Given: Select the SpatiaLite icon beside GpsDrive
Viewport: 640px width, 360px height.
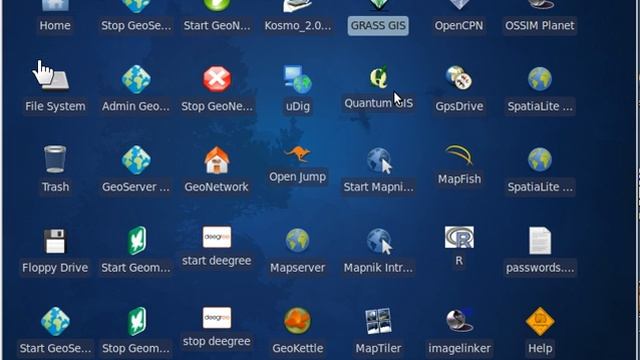Looking at the screenshot, I should (x=540, y=79).
